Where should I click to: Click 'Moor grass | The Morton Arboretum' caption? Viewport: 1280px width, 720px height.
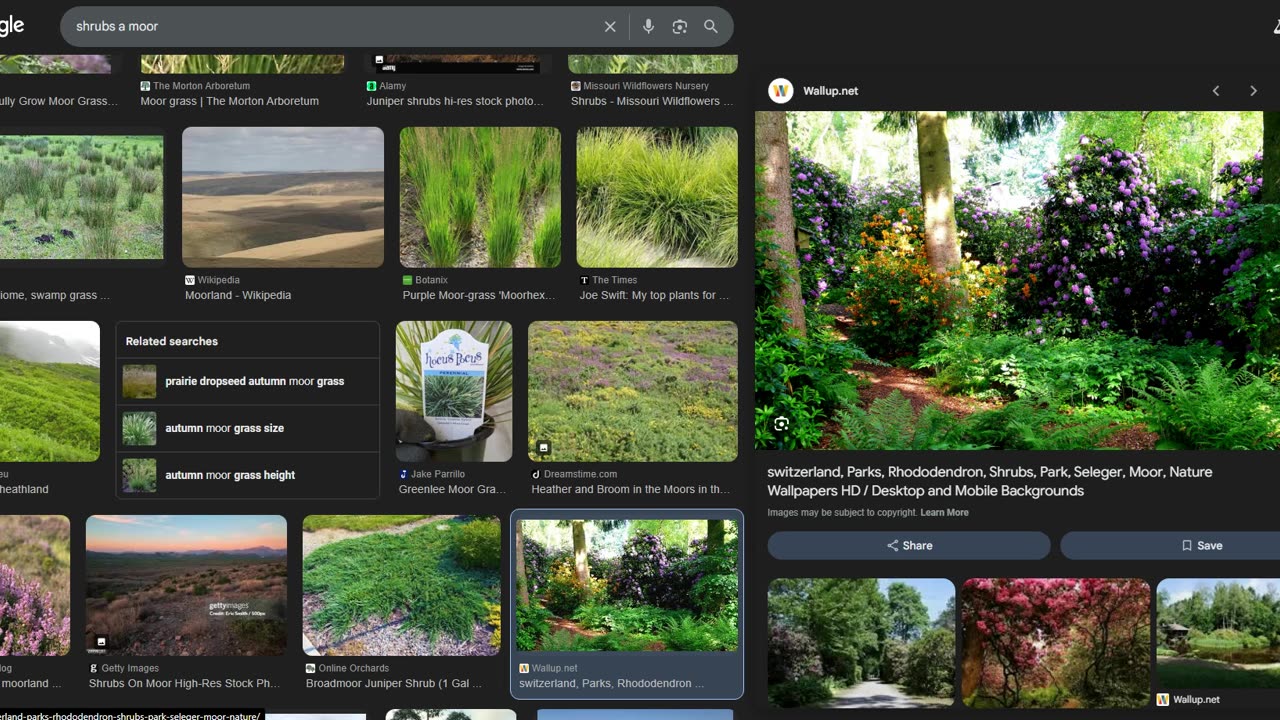[230, 101]
